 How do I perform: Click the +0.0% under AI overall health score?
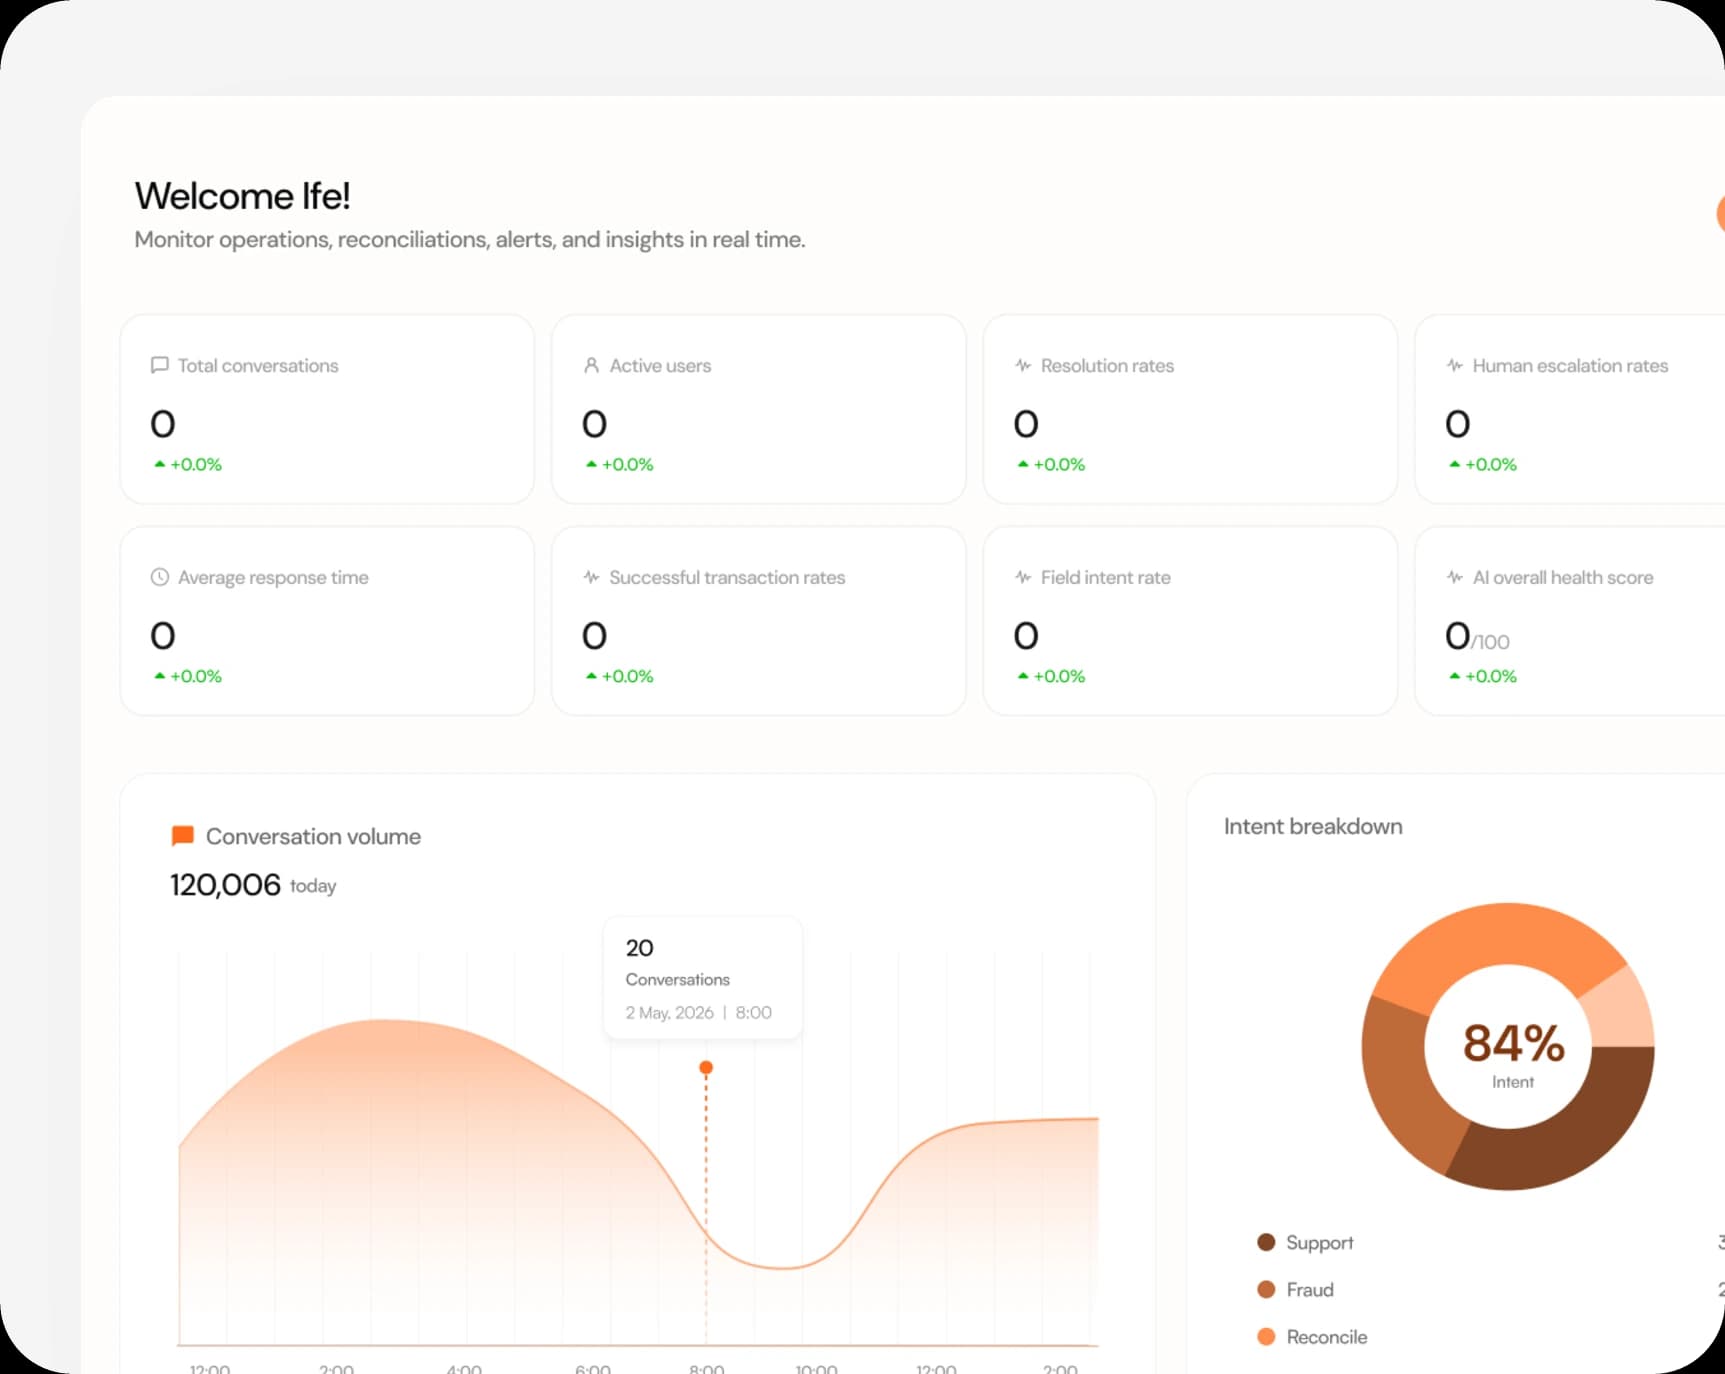[x=1491, y=676]
